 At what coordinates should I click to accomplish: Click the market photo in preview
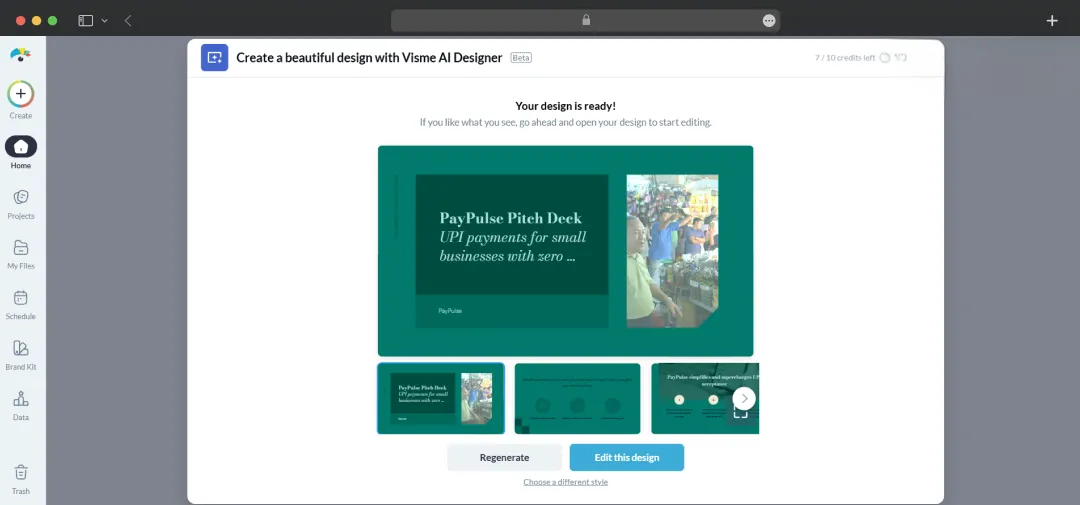point(672,251)
